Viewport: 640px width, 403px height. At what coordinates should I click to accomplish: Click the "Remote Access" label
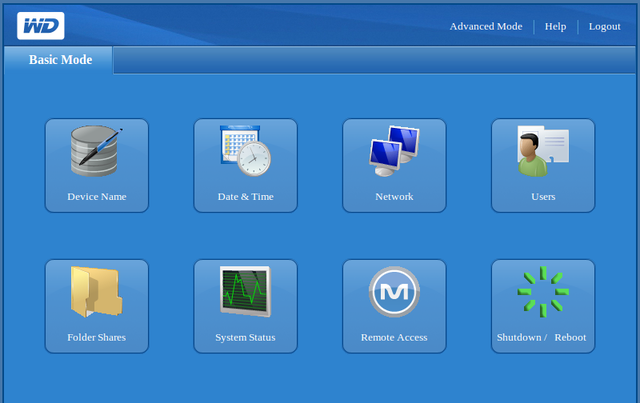coord(394,338)
